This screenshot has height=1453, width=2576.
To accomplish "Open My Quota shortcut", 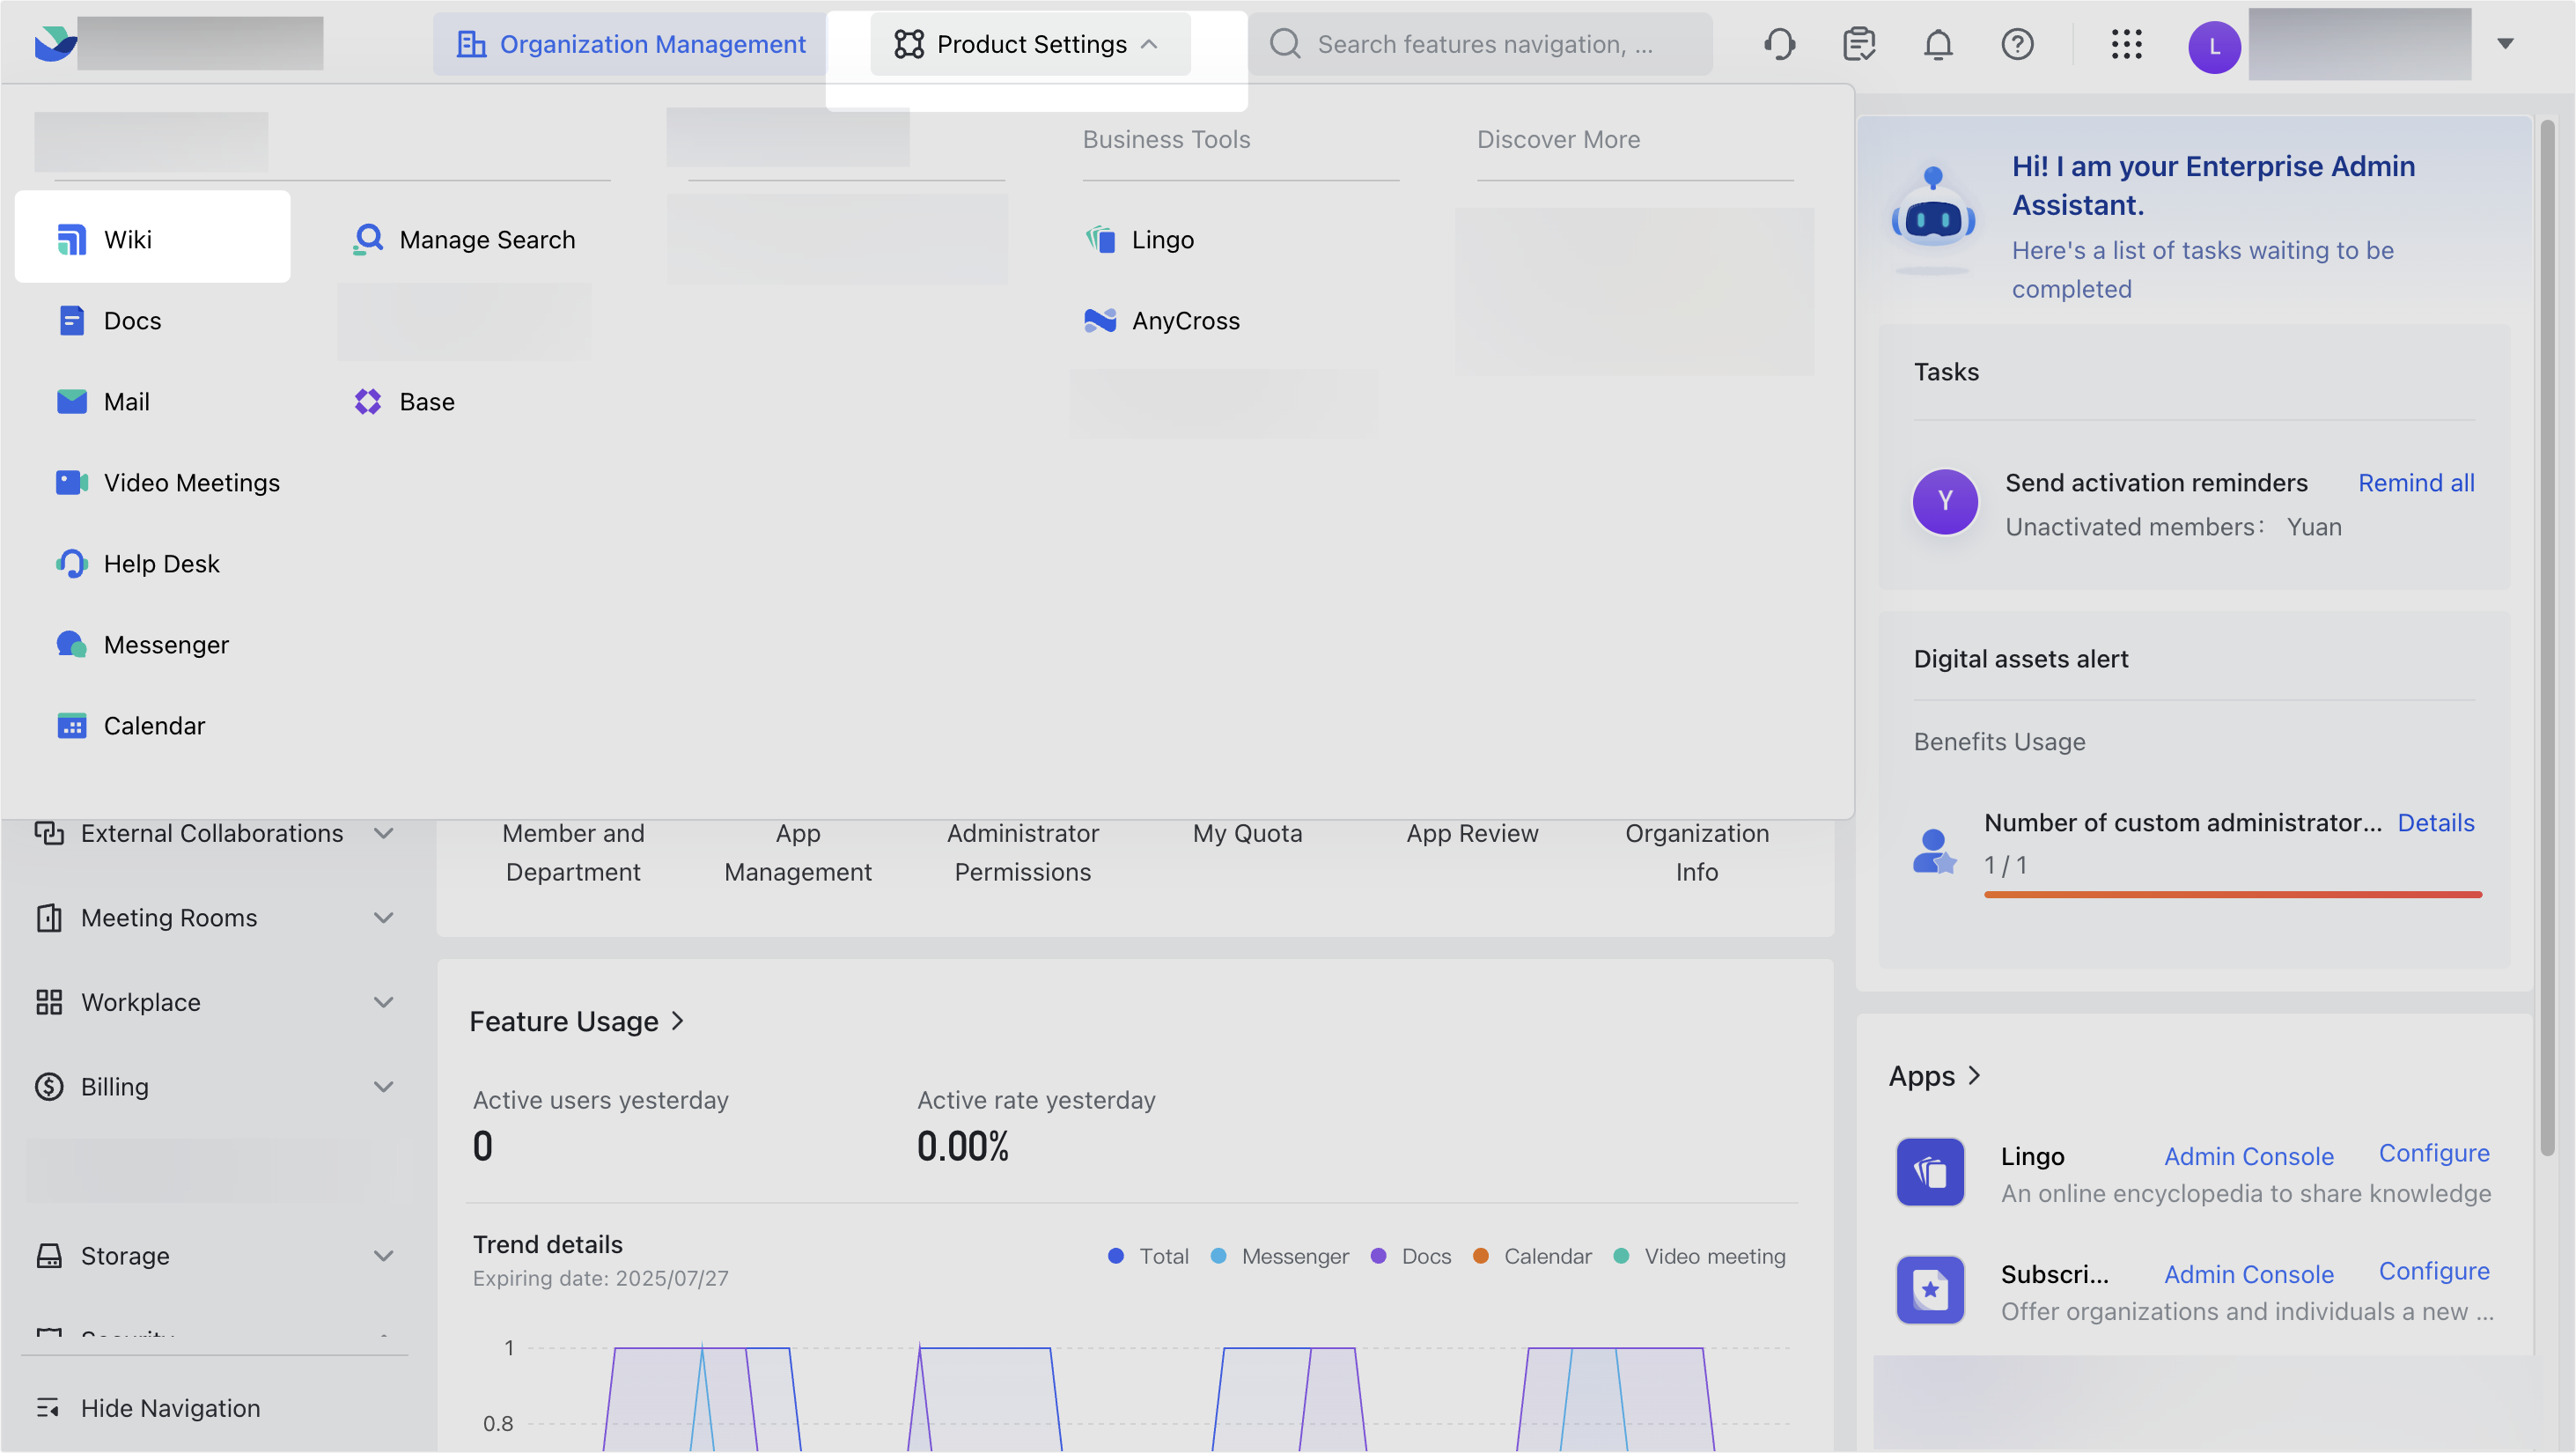I will click(1247, 833).
